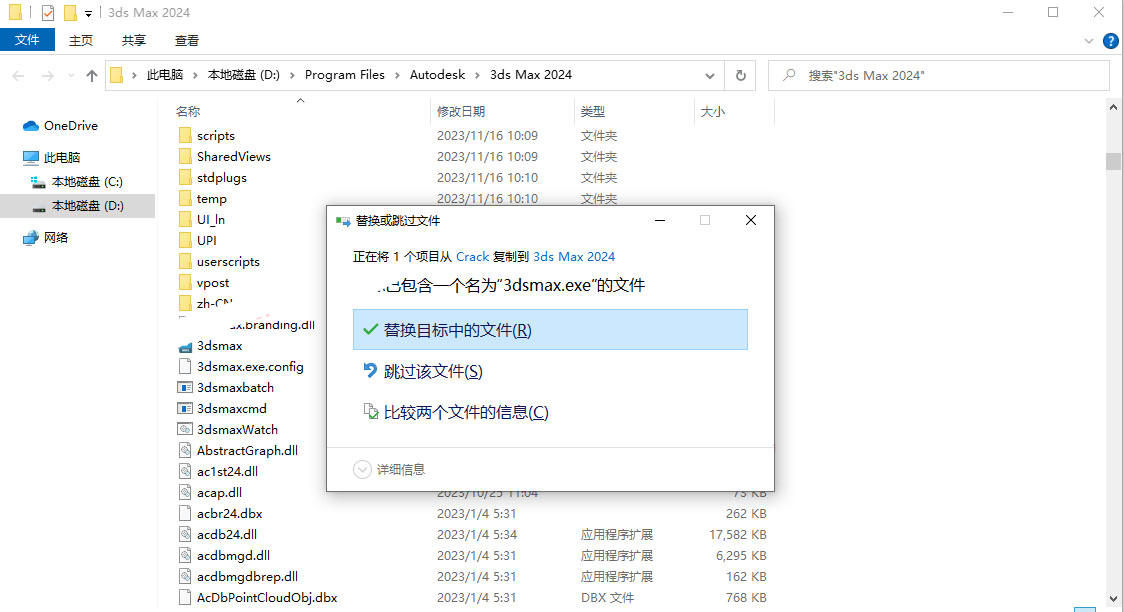Close the 替换或跳过文件 dialog
1124x612 pixels.
tap(751, 220)
